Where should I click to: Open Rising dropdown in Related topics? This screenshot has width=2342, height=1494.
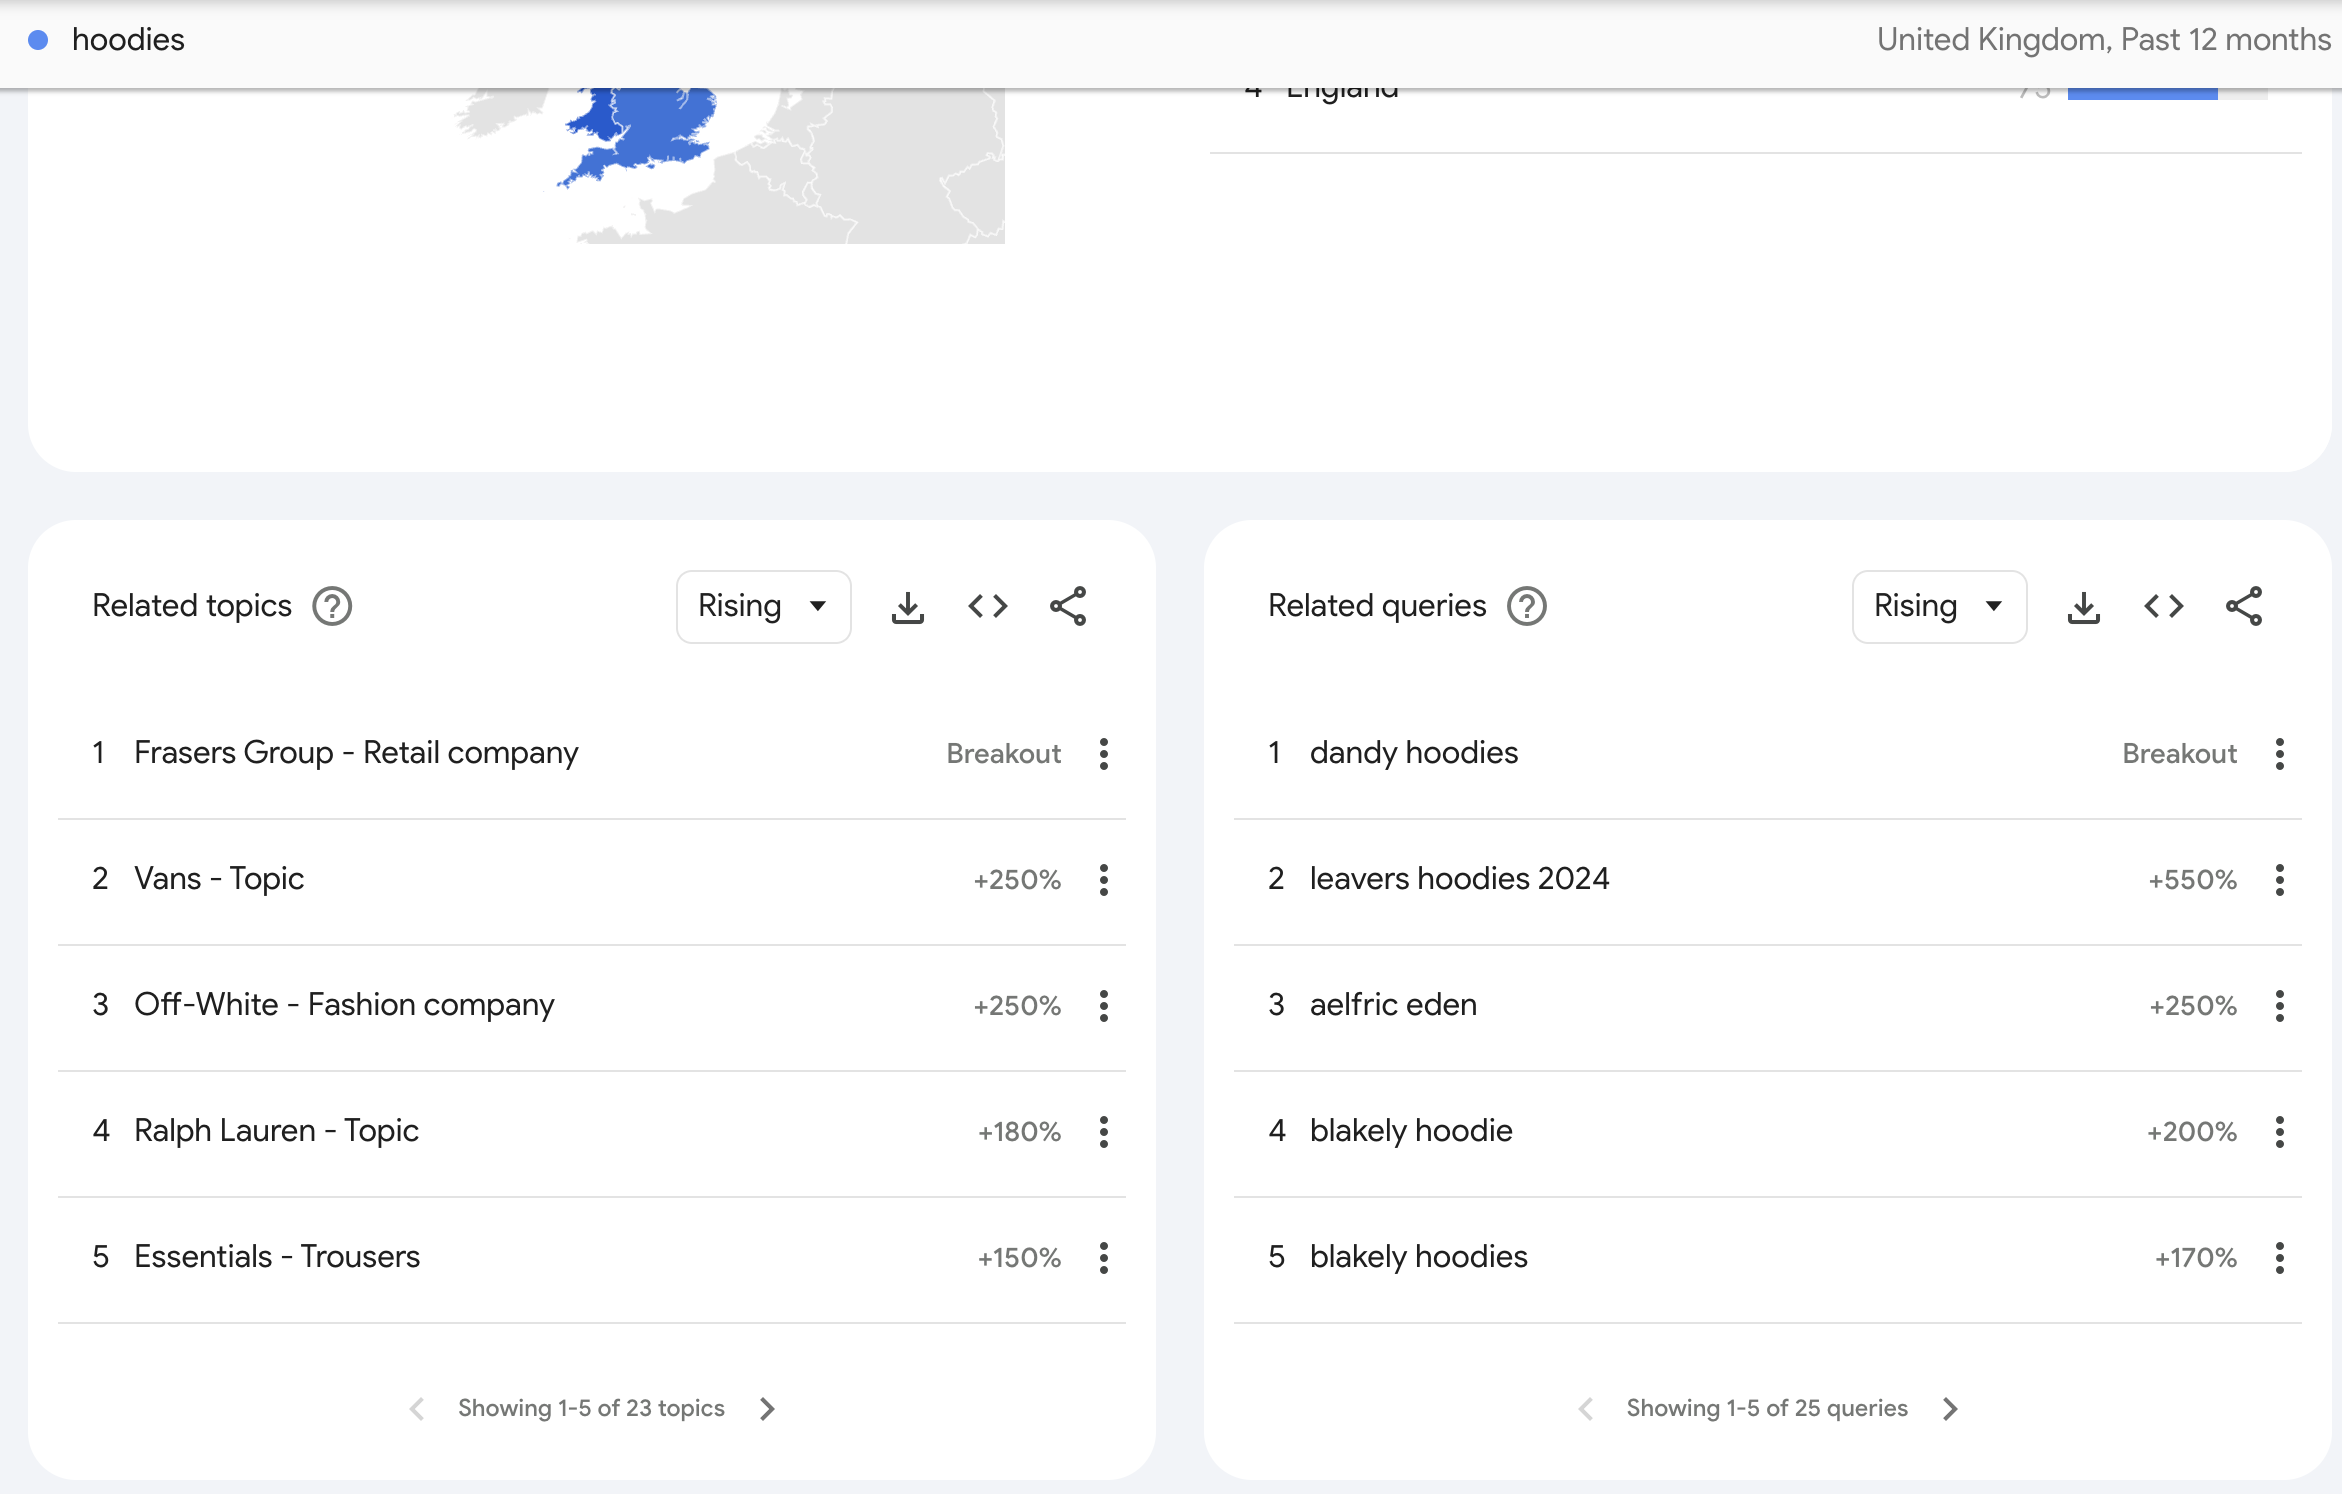coord(764,607)
